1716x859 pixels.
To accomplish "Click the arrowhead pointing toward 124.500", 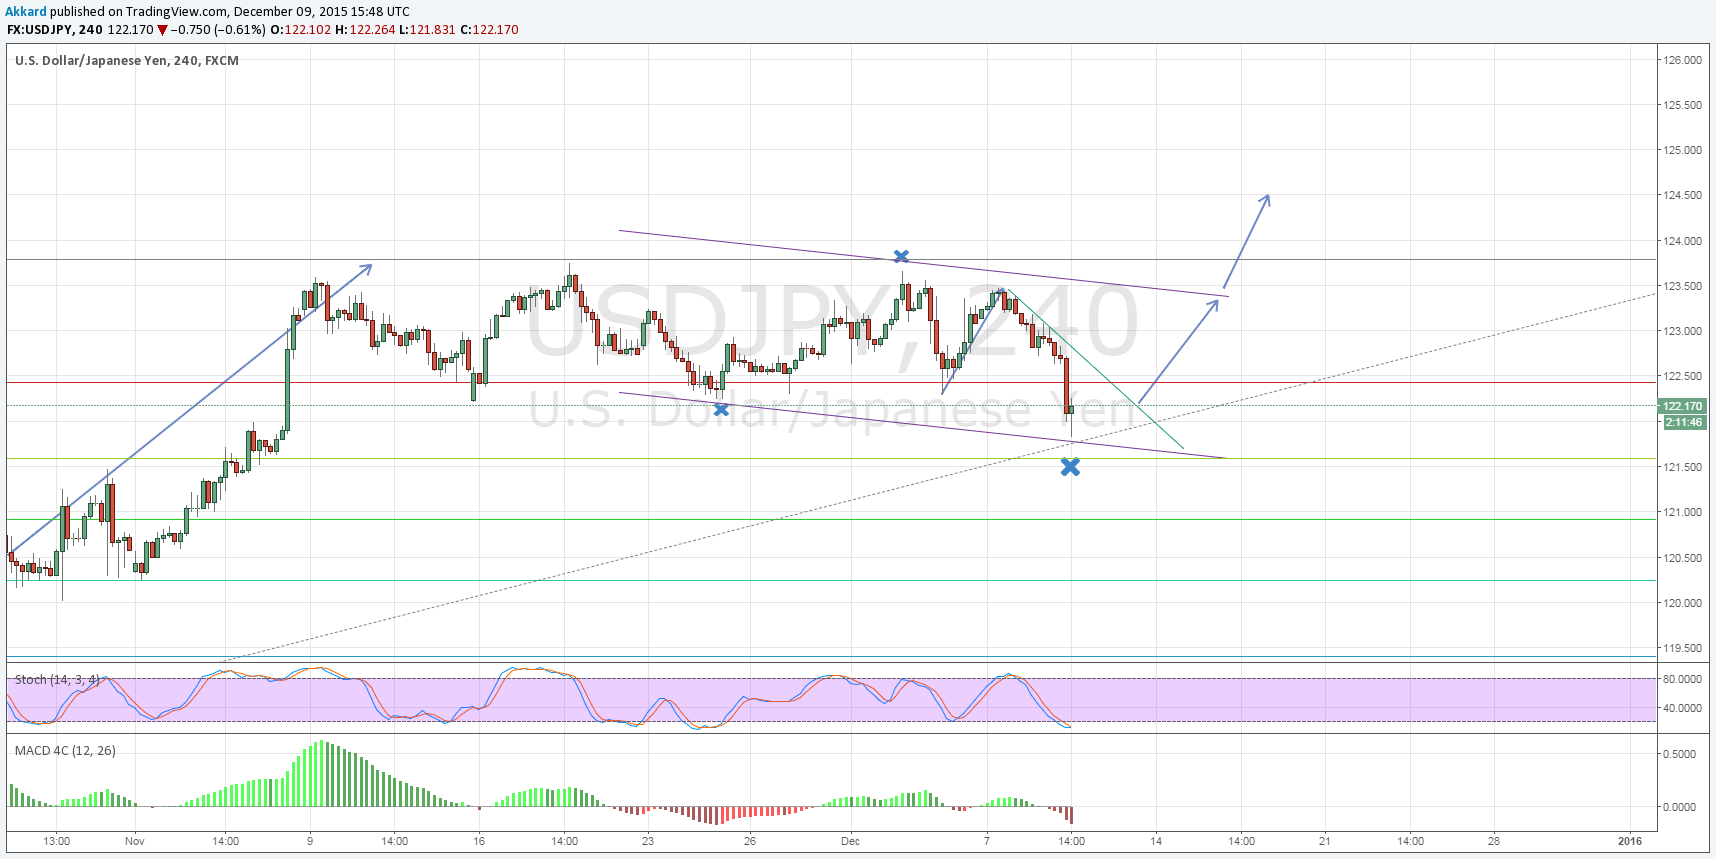I will coord(1265,199).
